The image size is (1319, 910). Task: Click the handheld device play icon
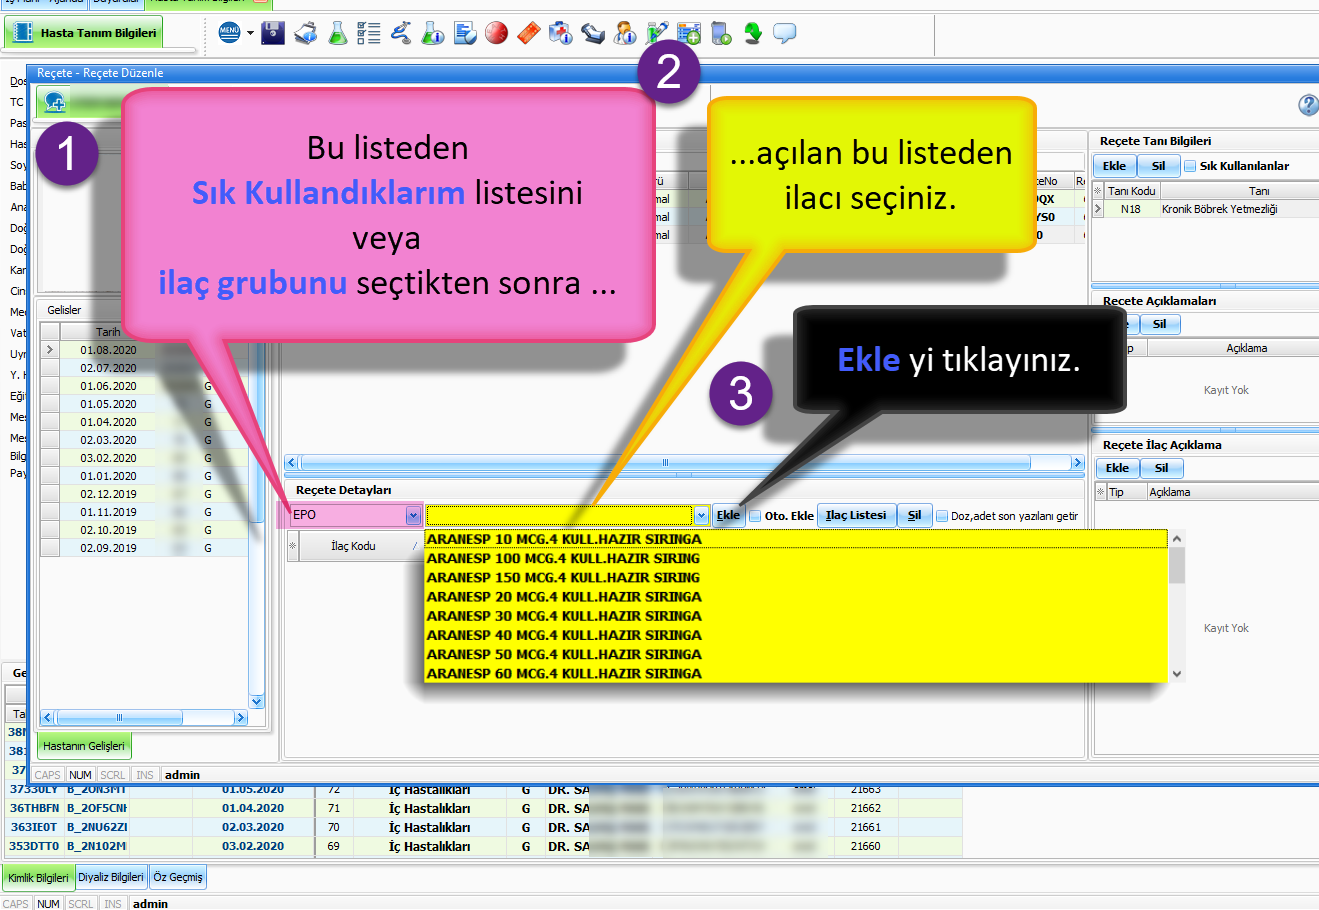721,33
